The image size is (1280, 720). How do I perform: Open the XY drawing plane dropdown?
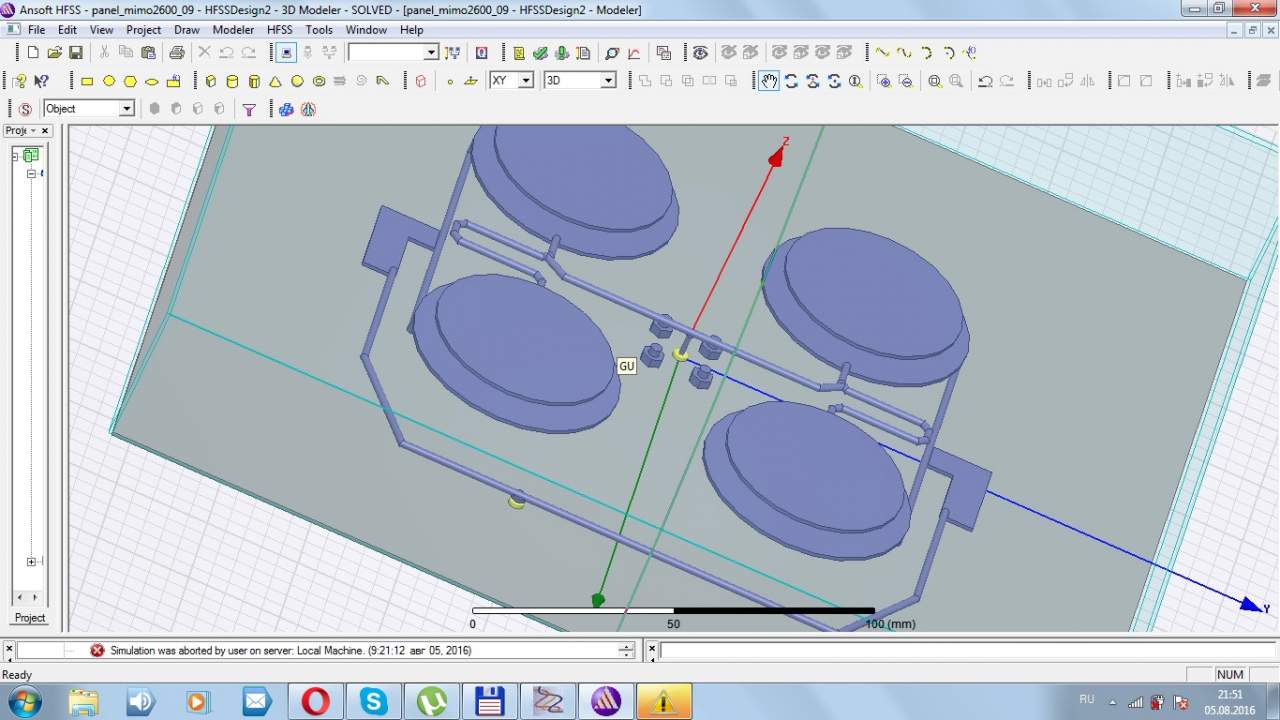click(525, 81)
